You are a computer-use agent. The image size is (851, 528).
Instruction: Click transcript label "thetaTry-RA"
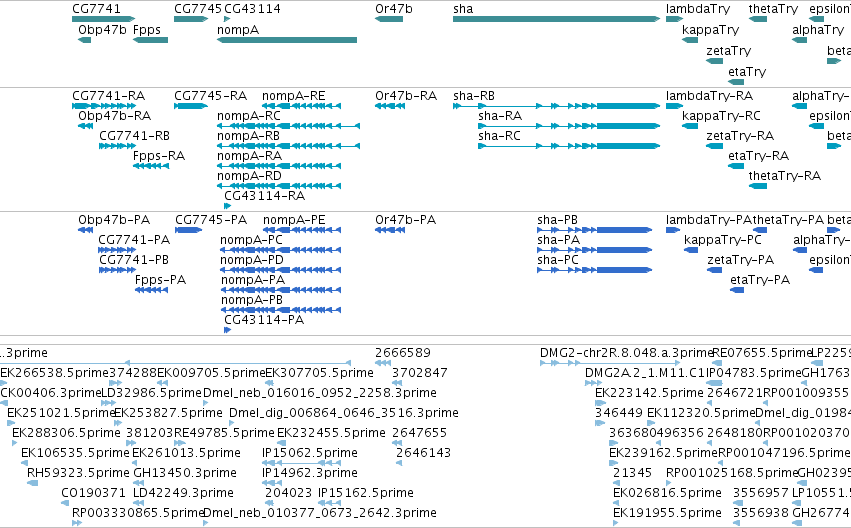click(784, 176)
